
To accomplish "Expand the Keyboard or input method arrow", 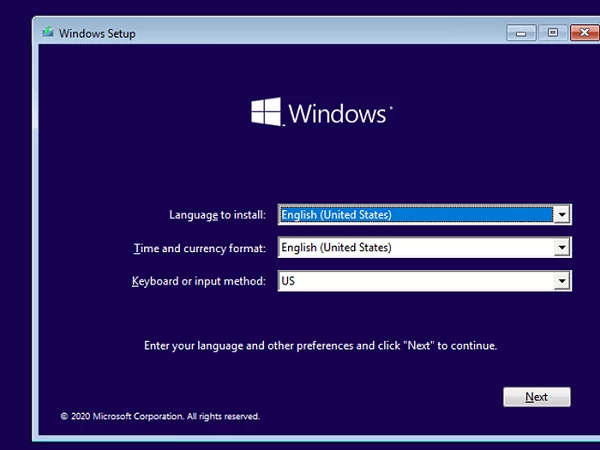I will (562, 281).
